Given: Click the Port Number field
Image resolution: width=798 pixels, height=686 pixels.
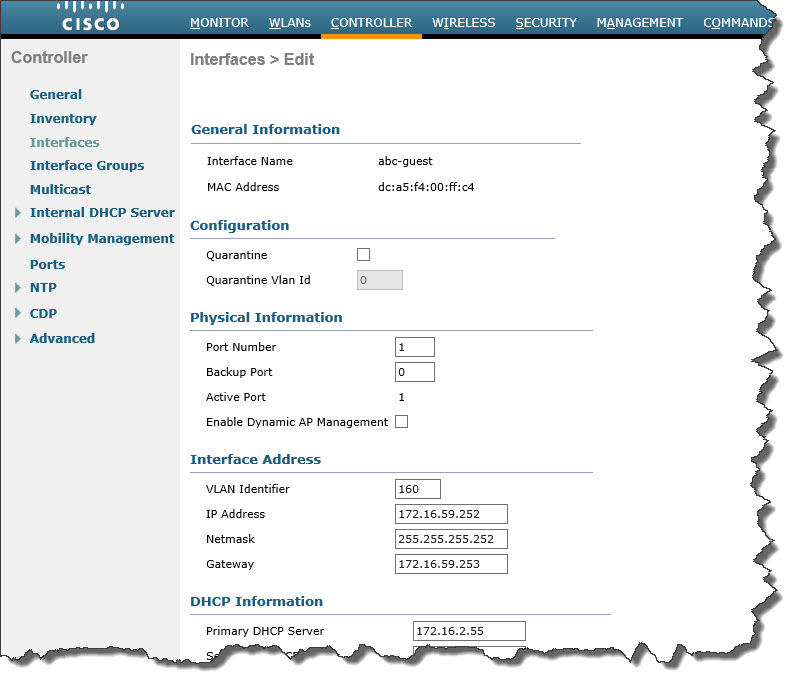Looking at the screenshot, I should [x=415, y=347].
